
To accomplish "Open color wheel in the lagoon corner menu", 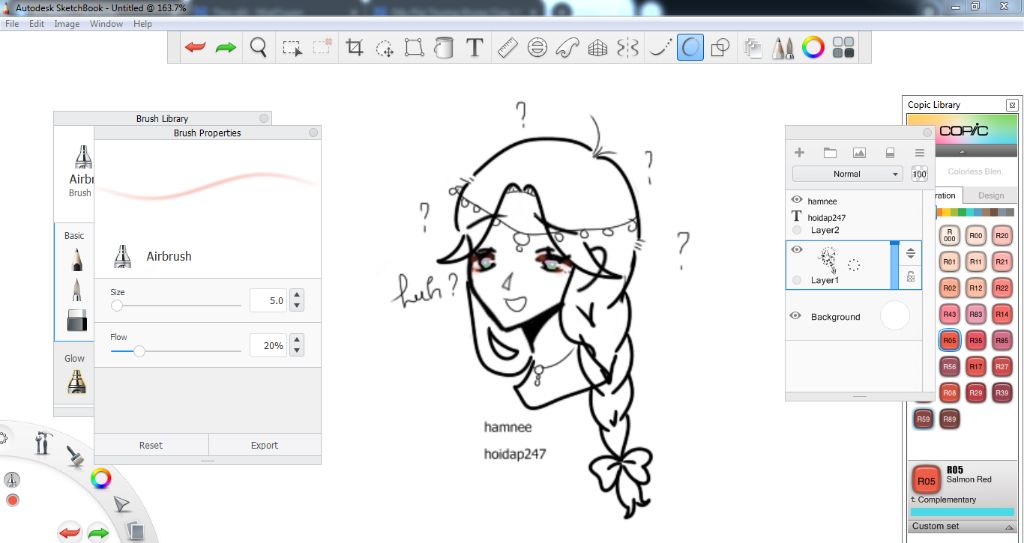I will [x=101, y=478].
